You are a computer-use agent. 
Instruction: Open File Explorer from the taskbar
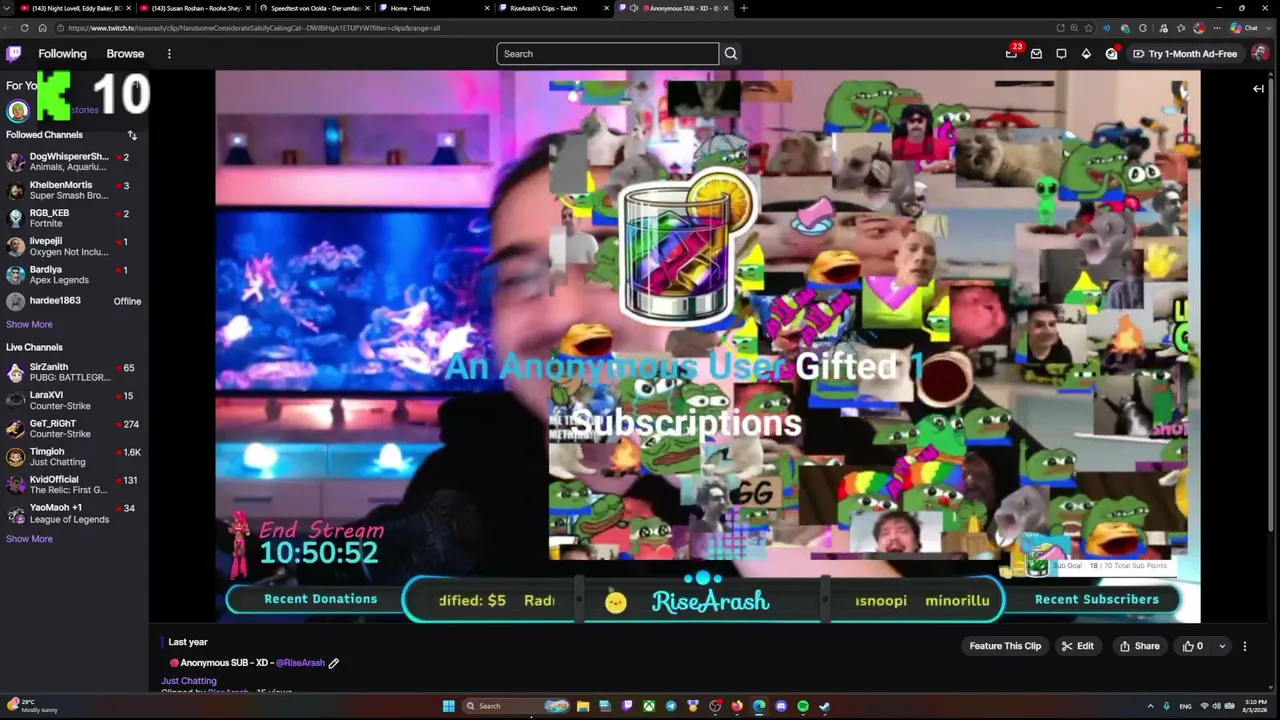583,706
